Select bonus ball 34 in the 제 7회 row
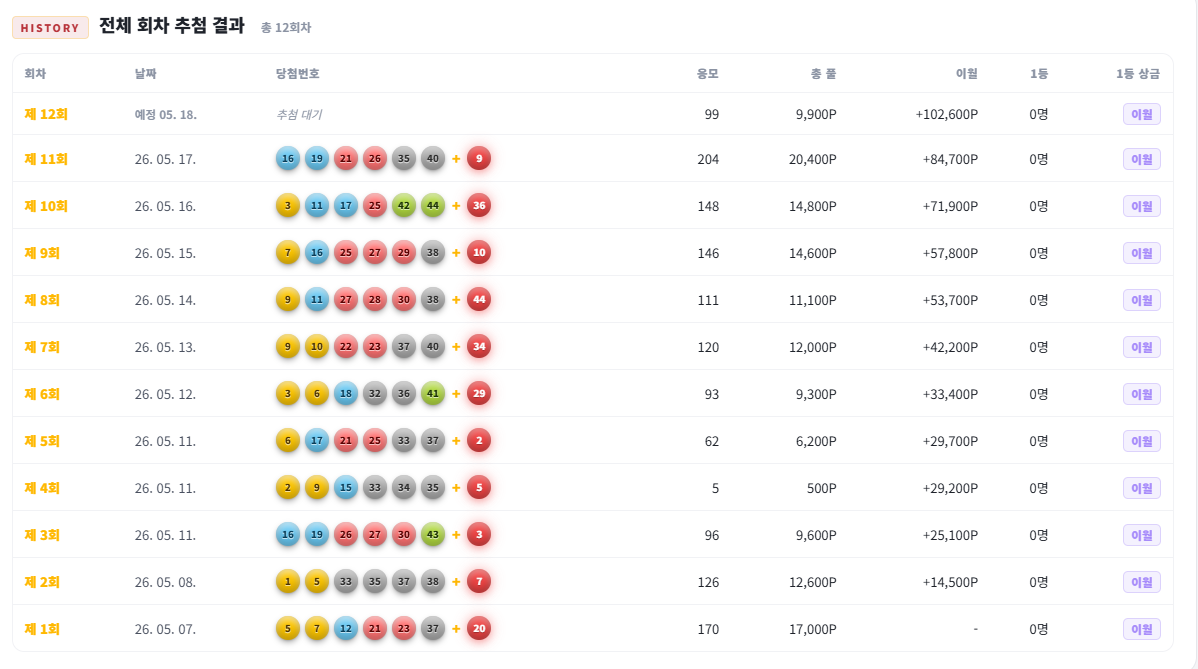 coord(479,347)
